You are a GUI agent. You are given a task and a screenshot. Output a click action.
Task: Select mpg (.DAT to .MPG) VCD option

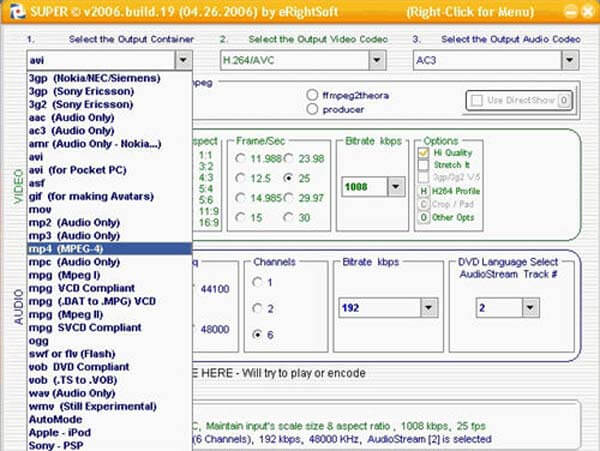tap(109, 301)
